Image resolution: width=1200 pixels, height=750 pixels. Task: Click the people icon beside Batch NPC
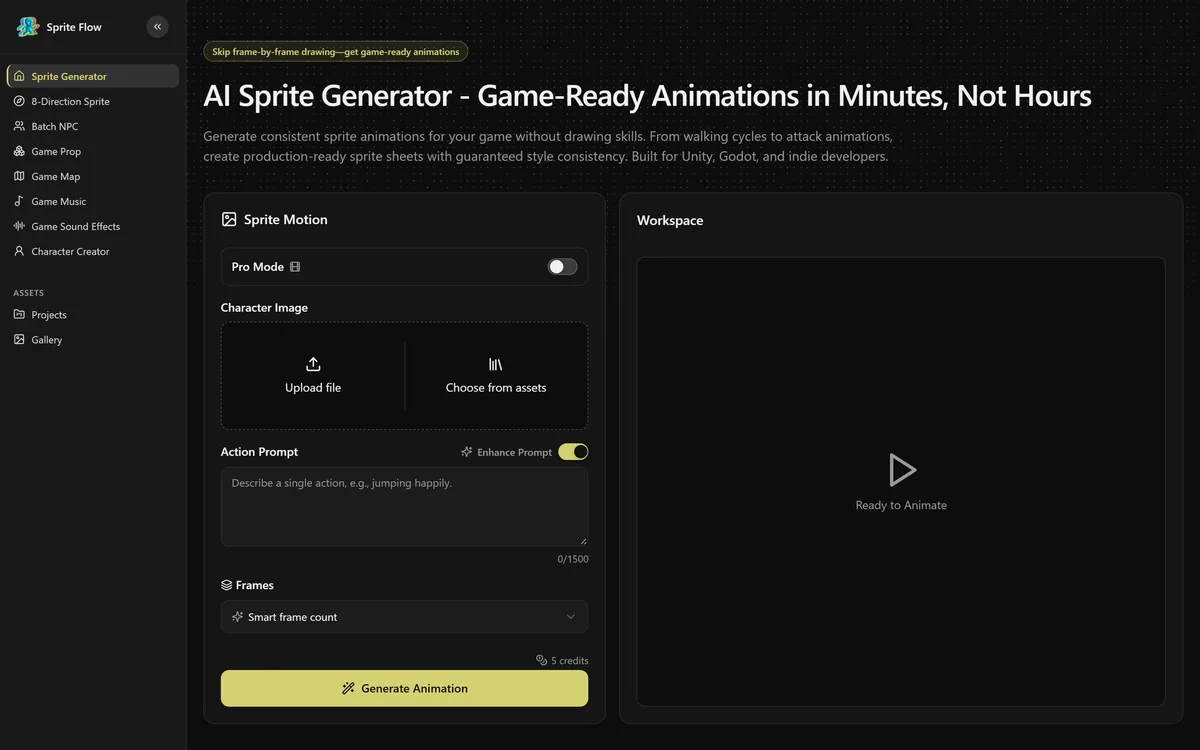pos(19,126)
